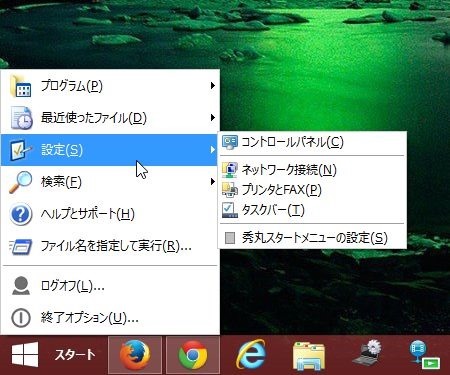The image size is (450, 375).
Task: Click the gray square icon beside 秀丸スタートメニューの設定
Action: (x=230, y=238)
